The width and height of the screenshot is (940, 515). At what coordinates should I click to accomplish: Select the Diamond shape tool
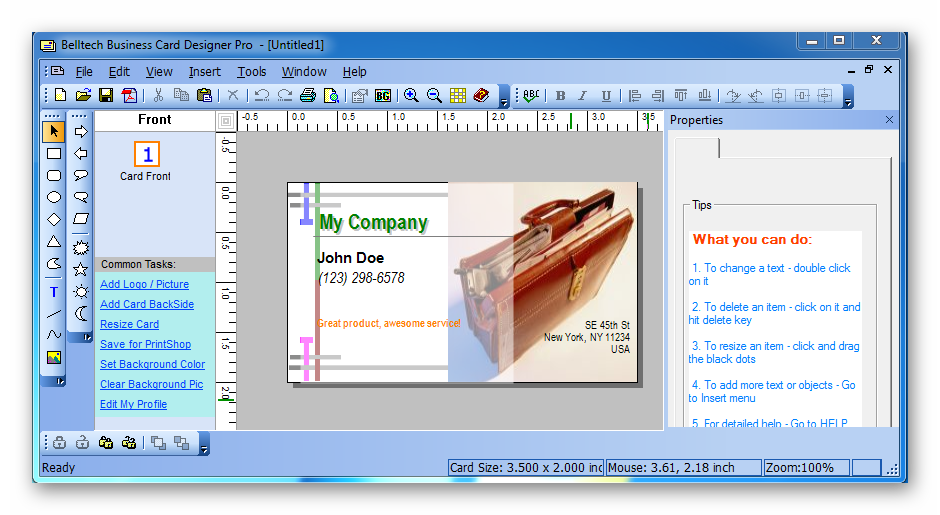tap(54, 219)
